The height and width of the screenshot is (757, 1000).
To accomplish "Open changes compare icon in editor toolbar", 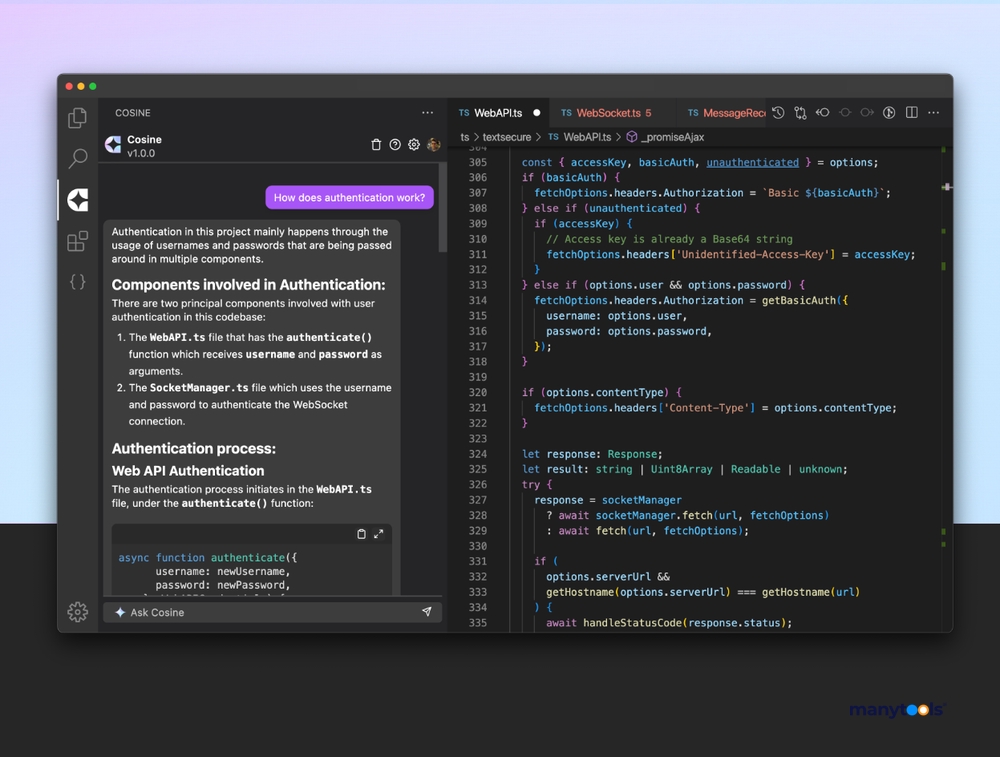I will pyautogui.click(x=800, y=113).
